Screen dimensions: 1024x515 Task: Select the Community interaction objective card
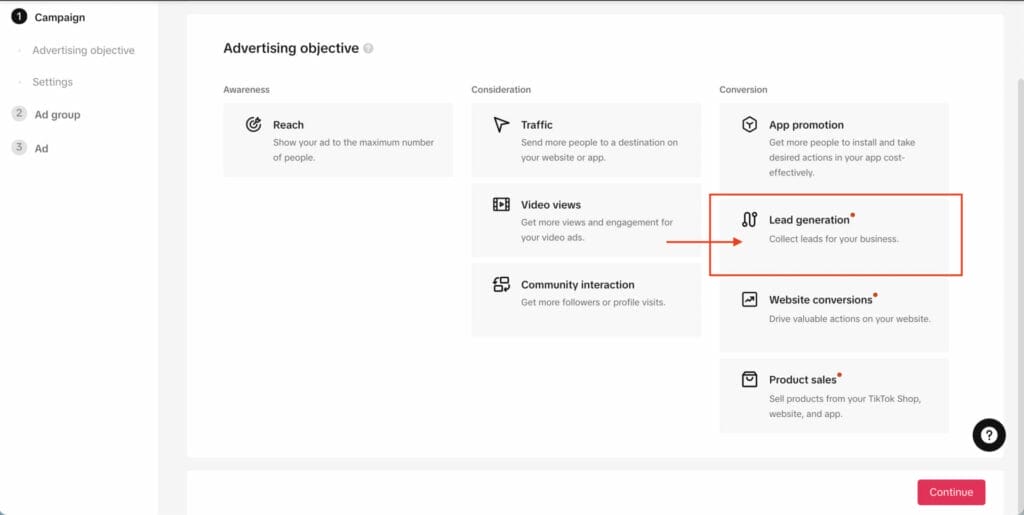point(586,300)
